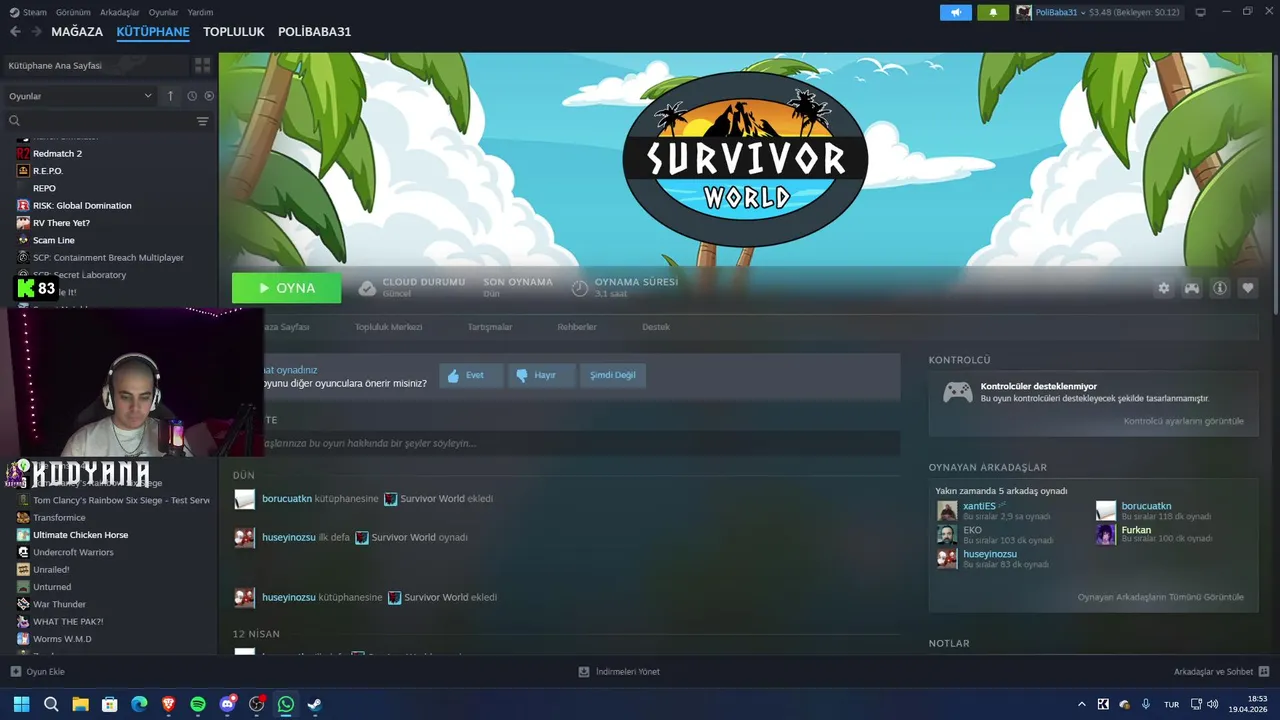
Task: Go to Kütüphane Ana Sayfası
Action: pos(96,65)
